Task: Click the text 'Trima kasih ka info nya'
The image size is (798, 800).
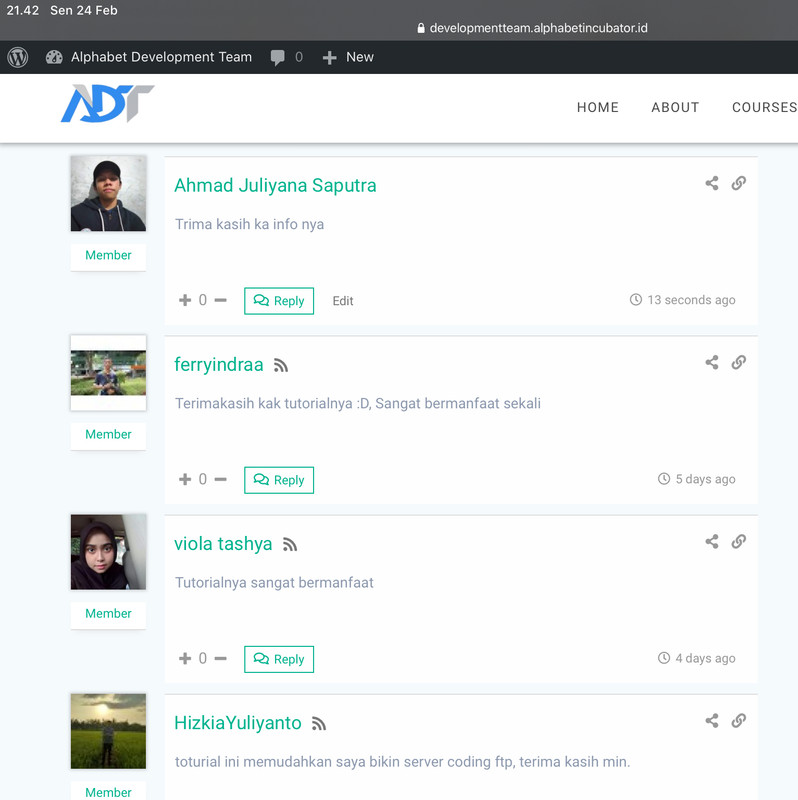Action: point(250,224)
